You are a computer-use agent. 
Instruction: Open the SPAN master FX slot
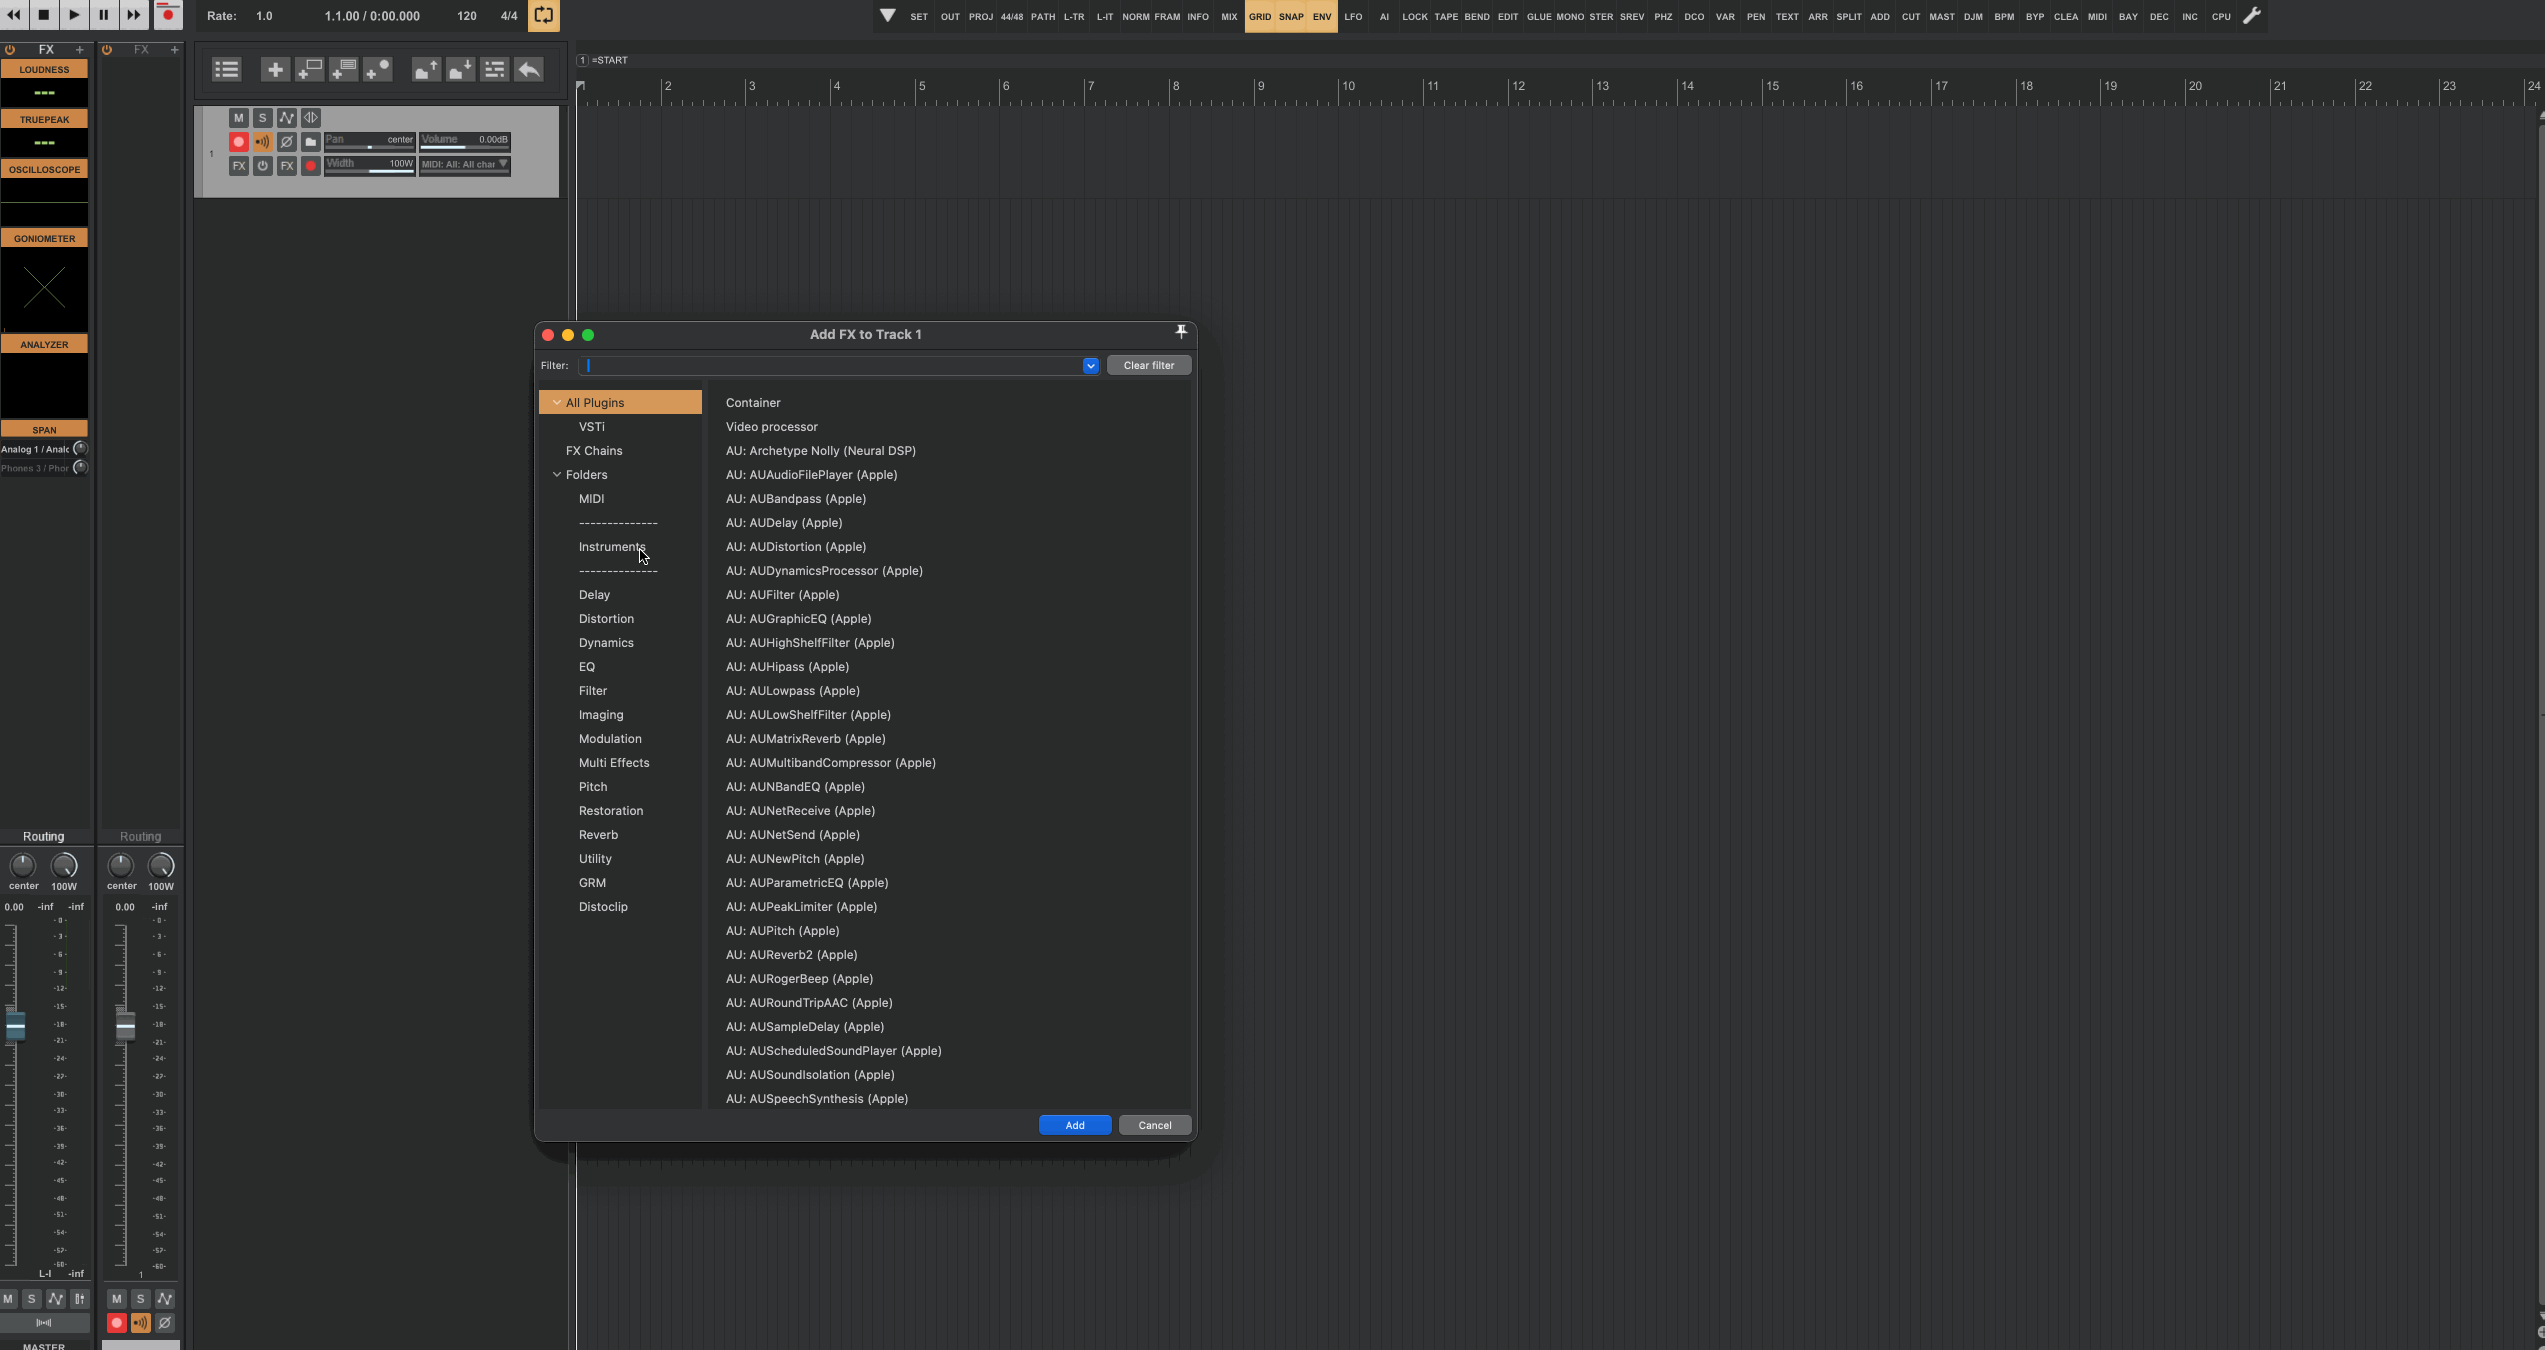click(44, 429)
